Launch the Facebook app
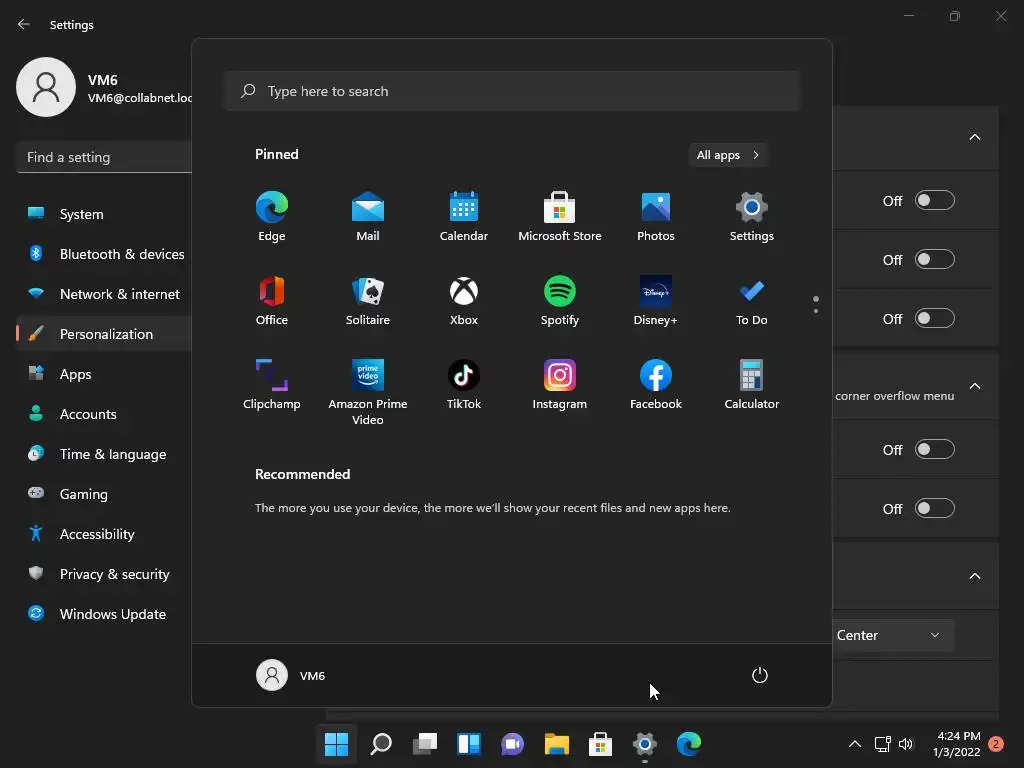 point(656,385)
